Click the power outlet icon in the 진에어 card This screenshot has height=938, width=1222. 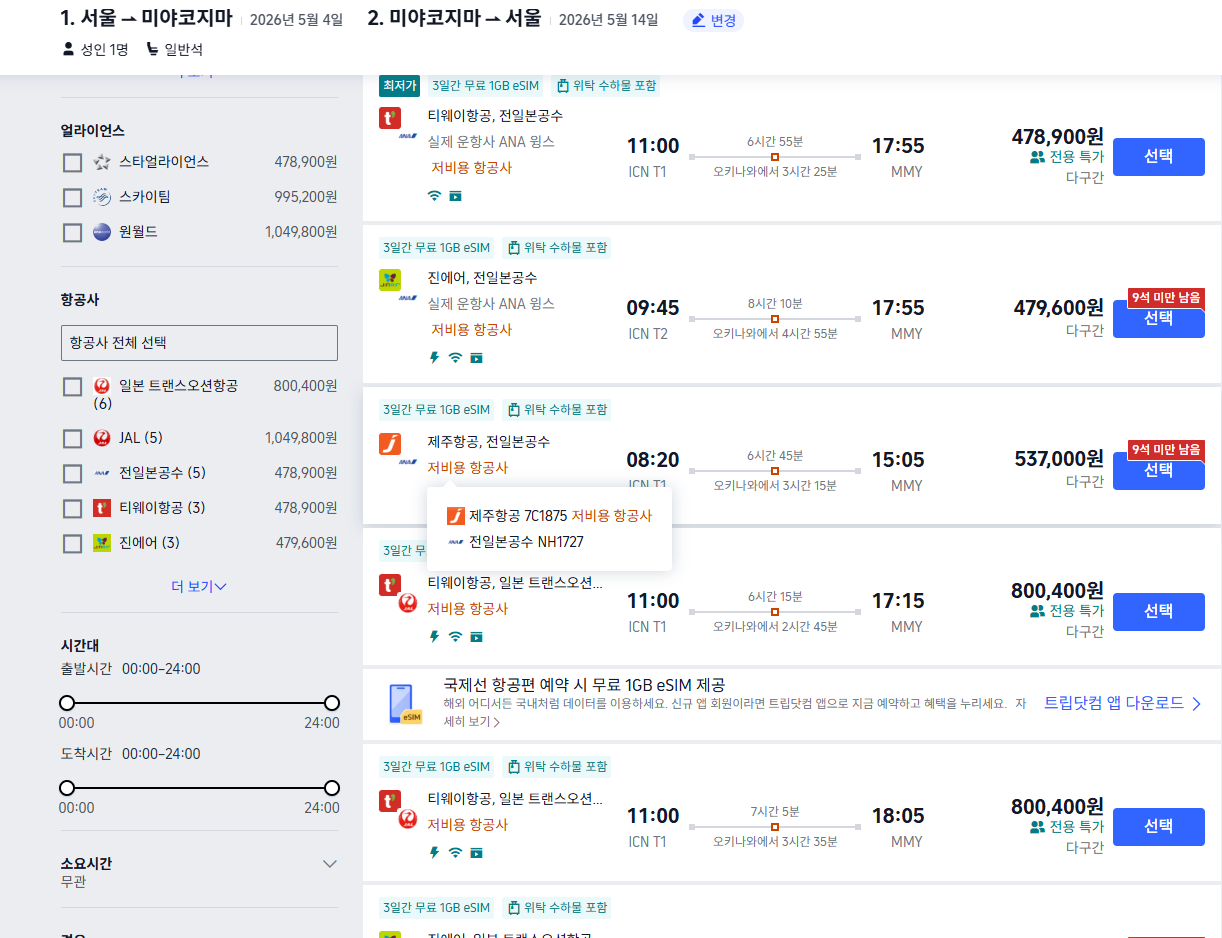point(434,358)
